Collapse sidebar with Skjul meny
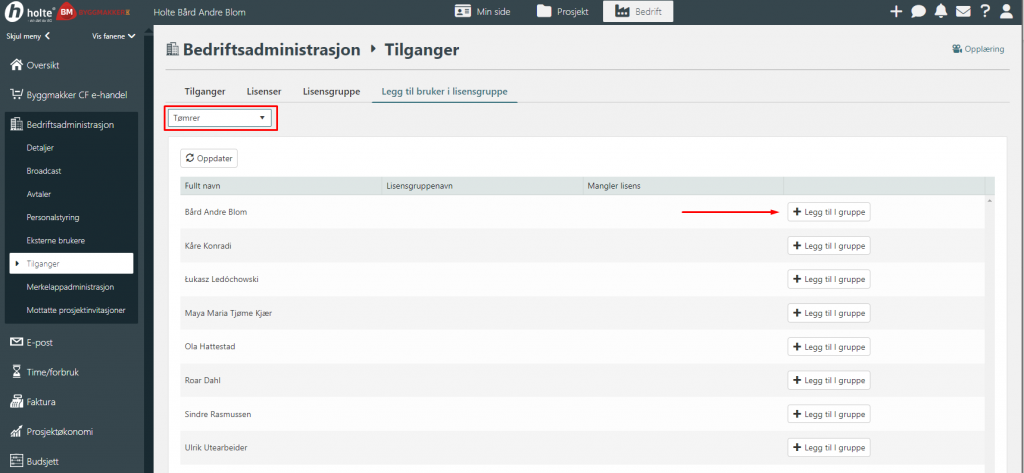The height and width of the screenshot is (473, 1024). (x=28, y=36)
